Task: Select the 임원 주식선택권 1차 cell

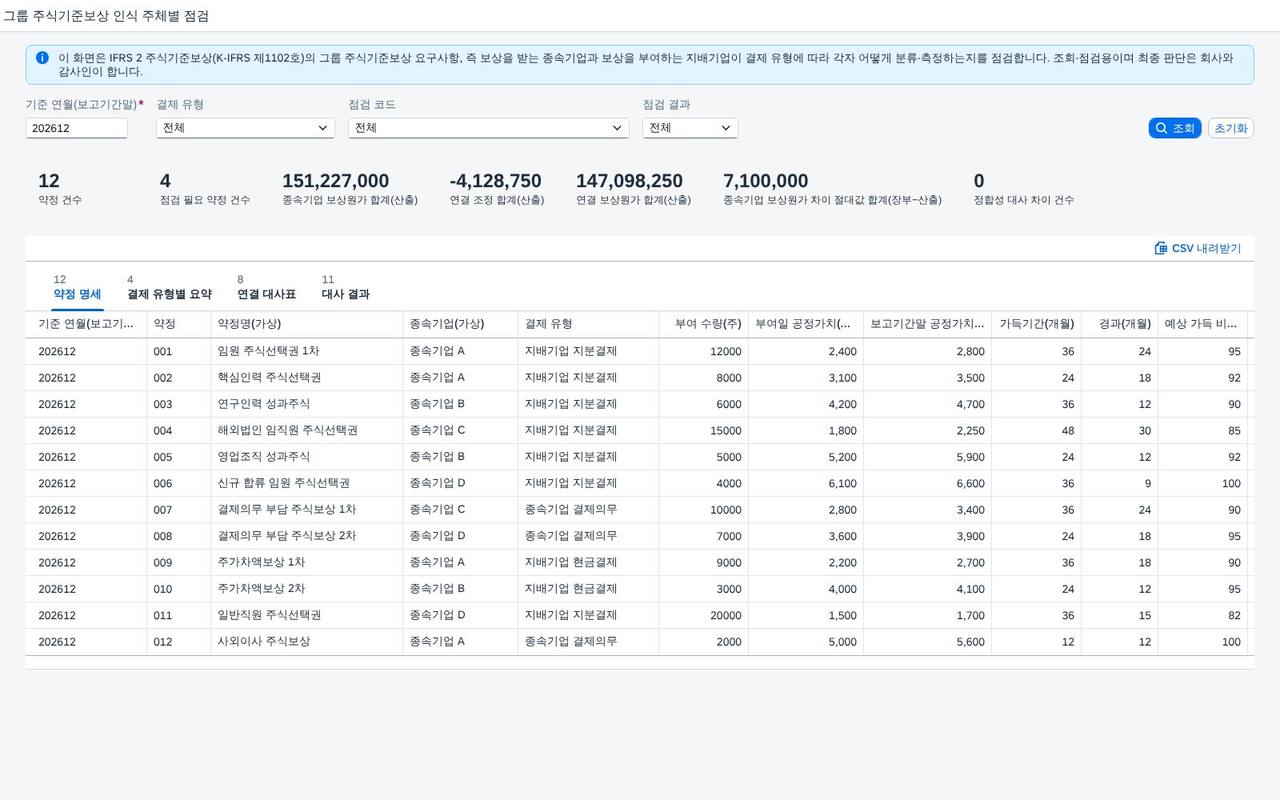Action: click(x=306, y=351)
